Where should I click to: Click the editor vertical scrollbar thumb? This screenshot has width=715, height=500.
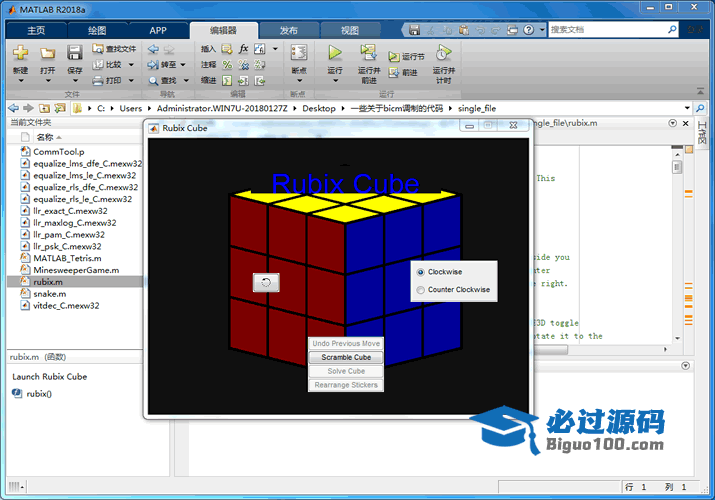pos(677,167)
